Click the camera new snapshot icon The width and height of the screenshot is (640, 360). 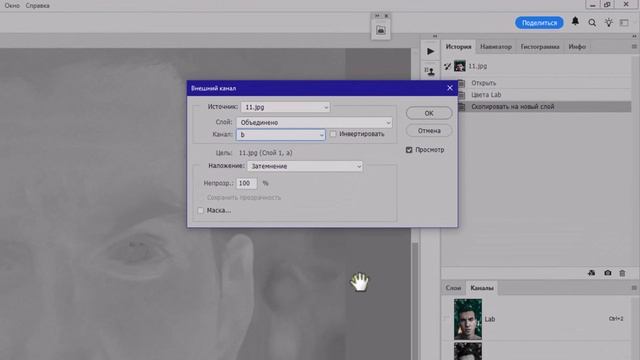(x=607, y=273)
